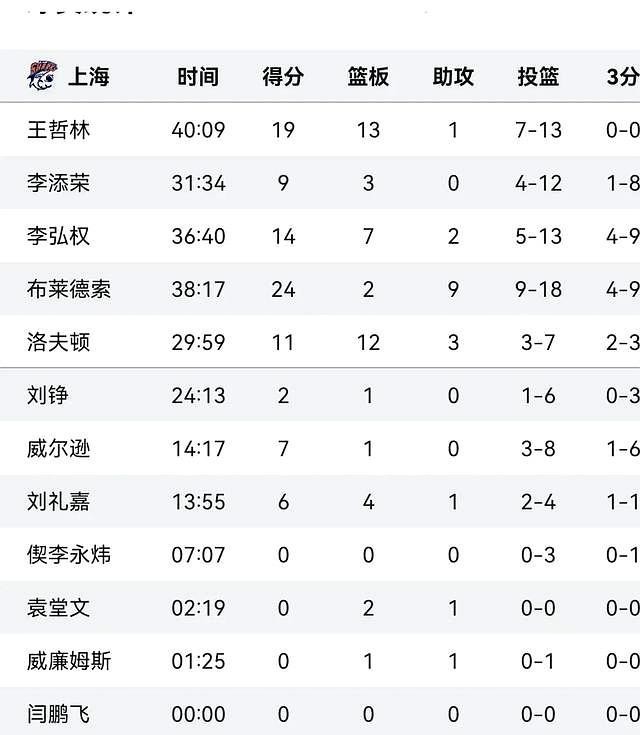Select the 上海 team name header
This screenshot has height=735, width=640.
tap(88, 77)
